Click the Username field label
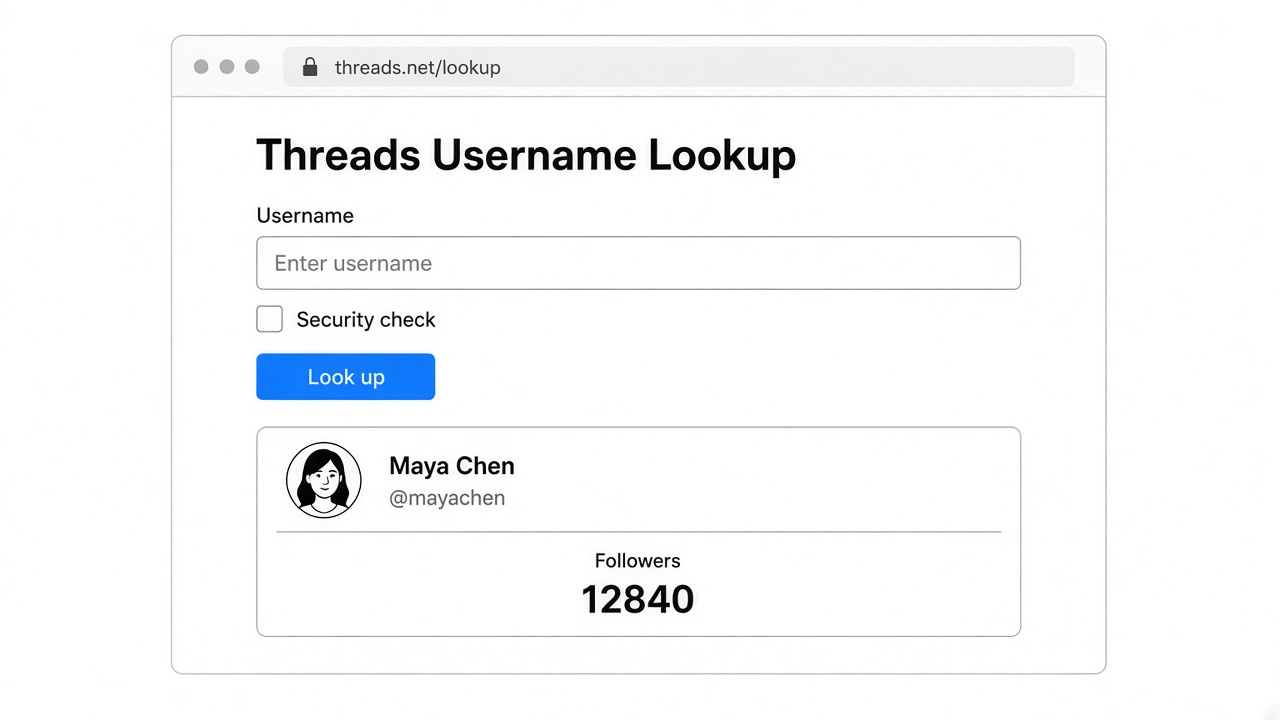Viewport: 1280px width, 720px height. (x=305, y=216)
